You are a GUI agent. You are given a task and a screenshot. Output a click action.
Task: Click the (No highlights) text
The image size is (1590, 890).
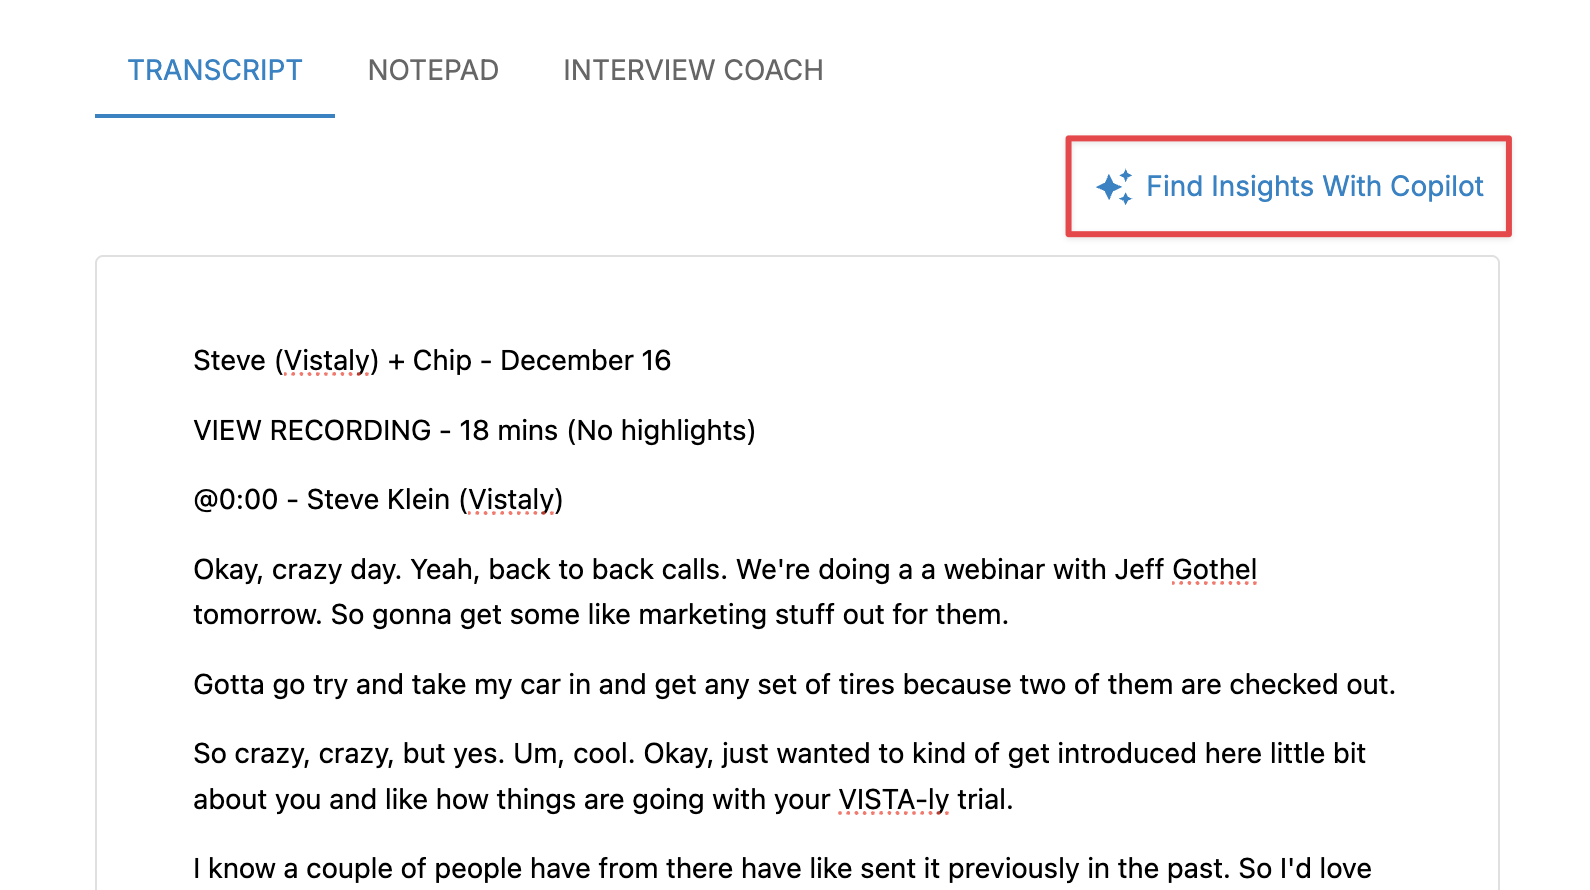tap(661, 430)
